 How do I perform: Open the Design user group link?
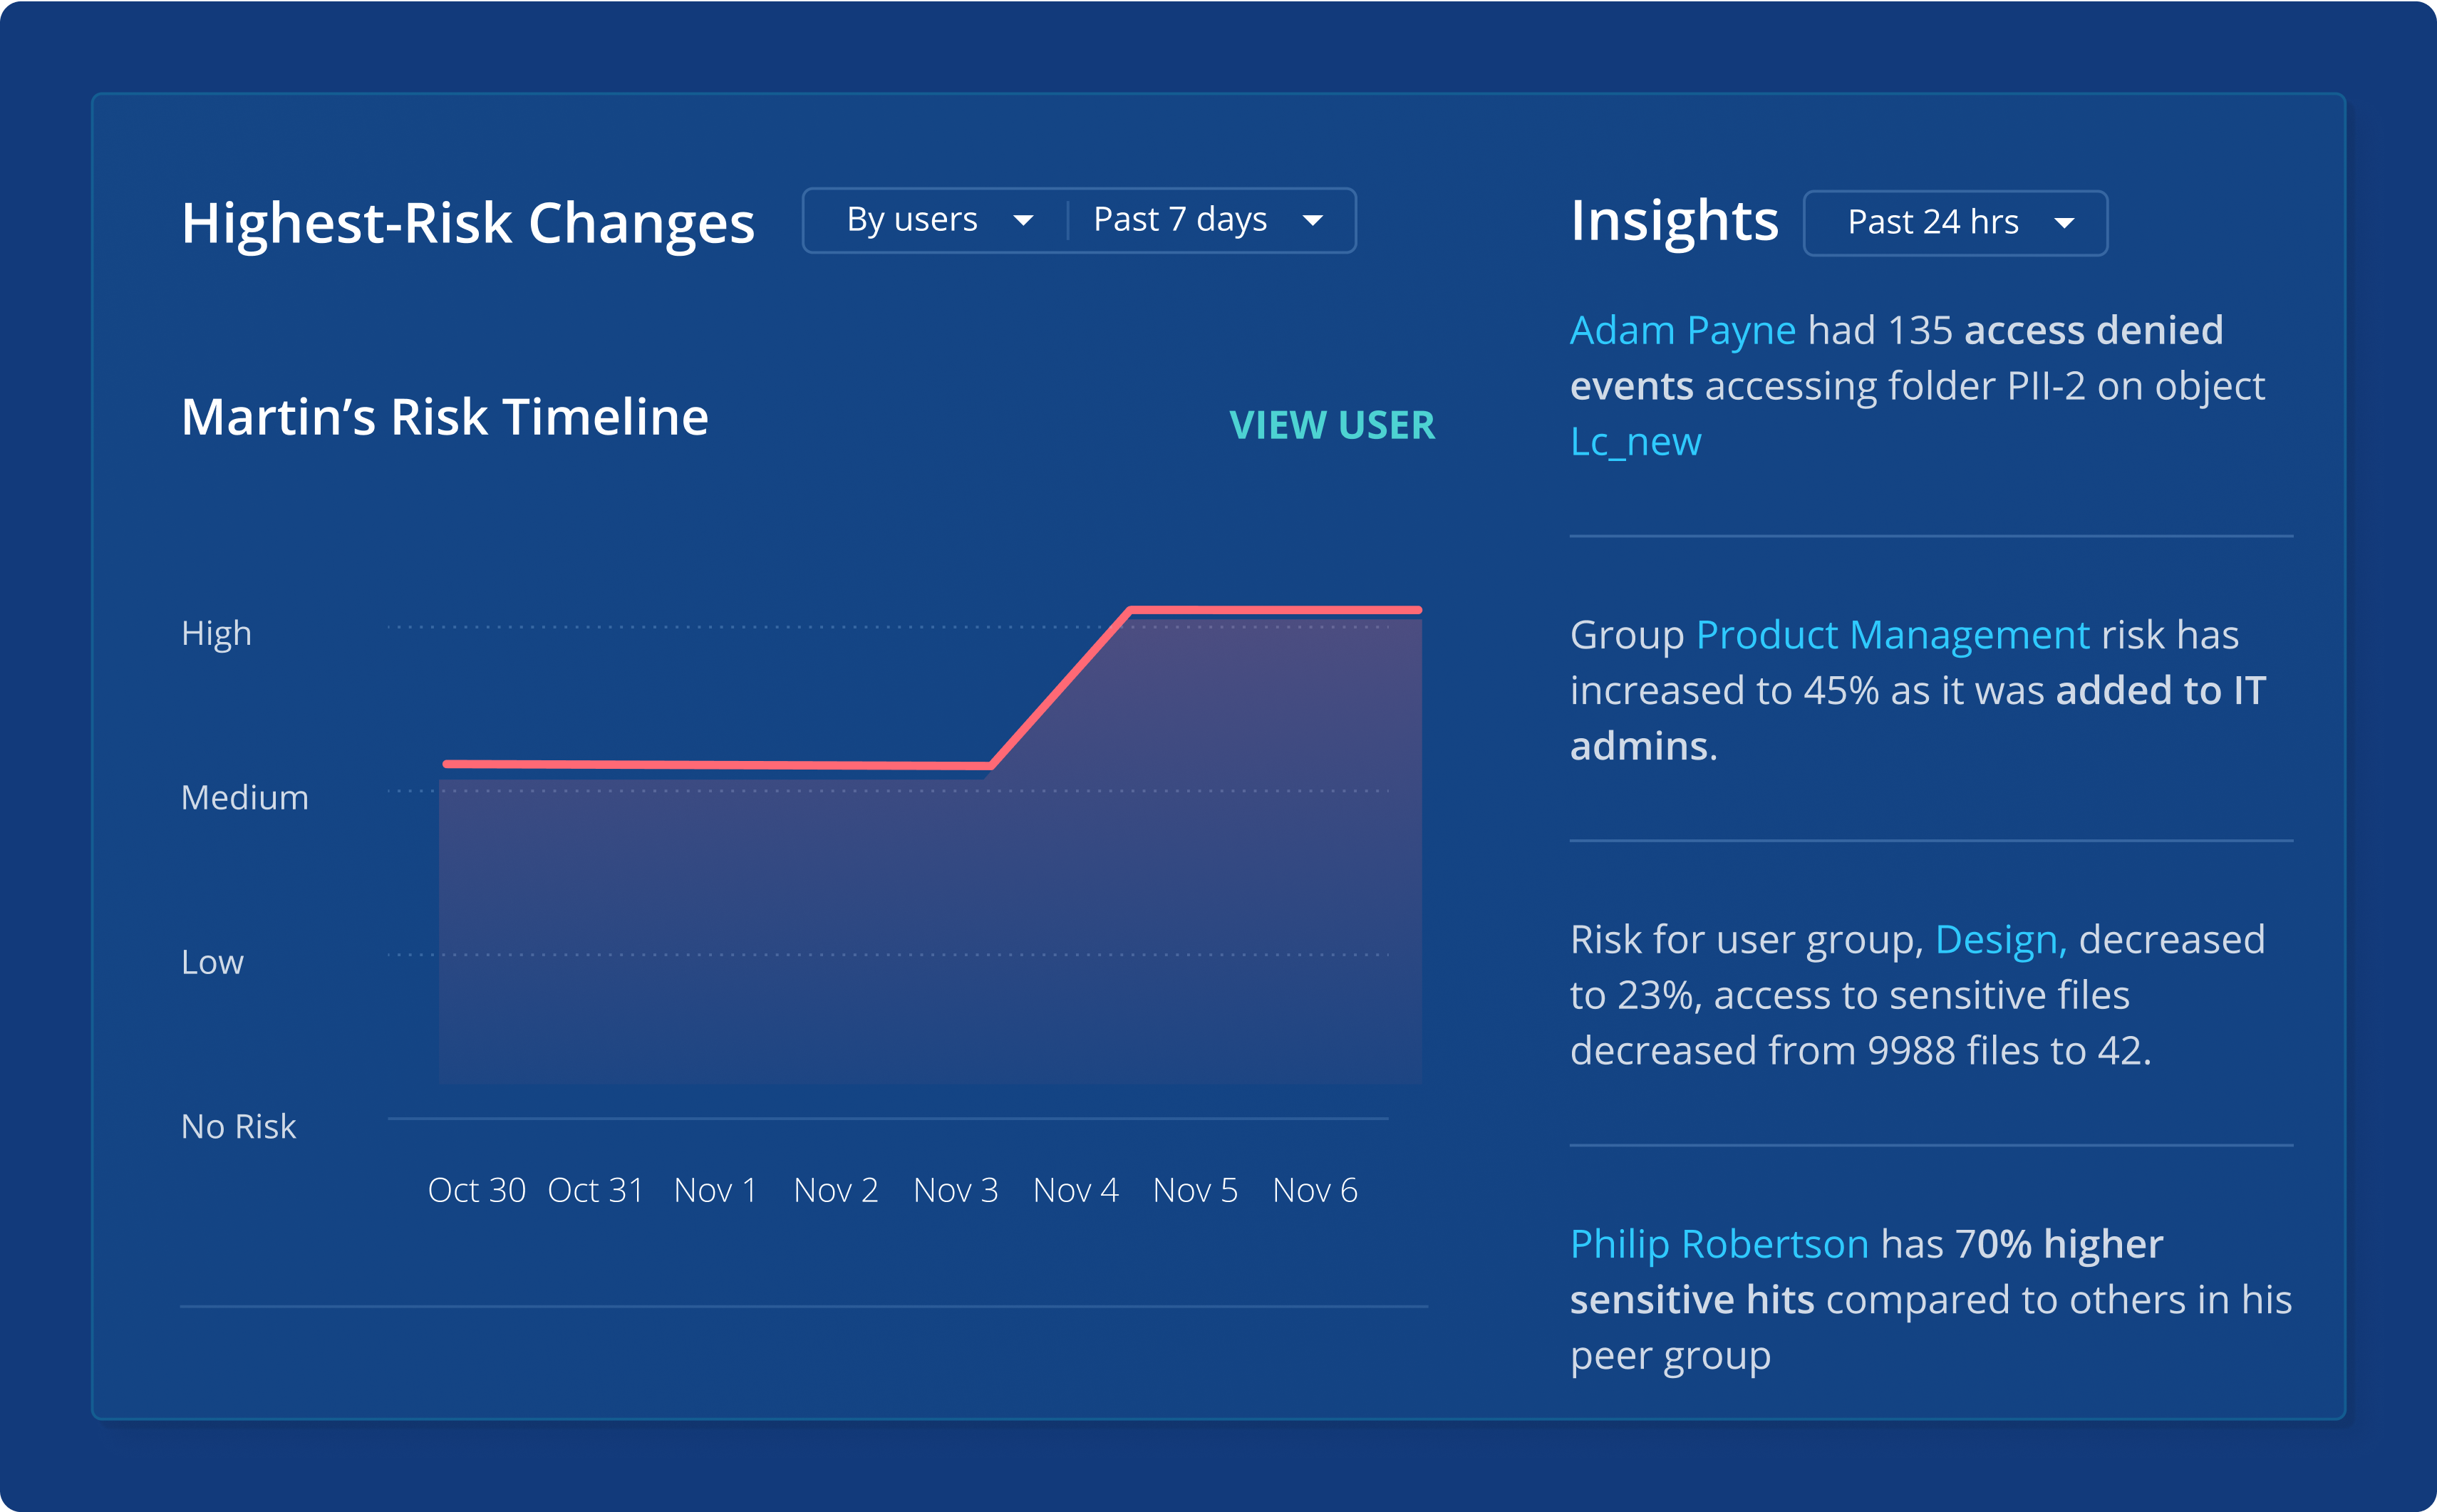click(1999, 940)
